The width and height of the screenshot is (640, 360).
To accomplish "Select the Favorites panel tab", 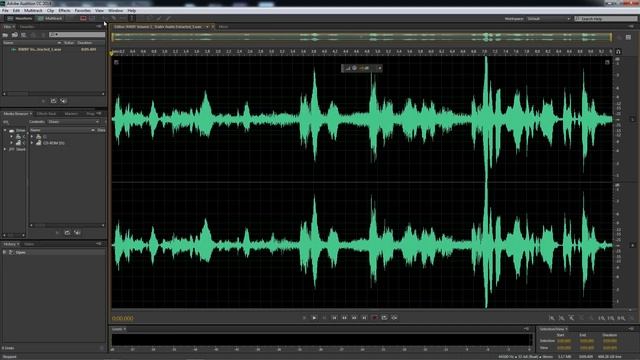I will coord(27,27).
